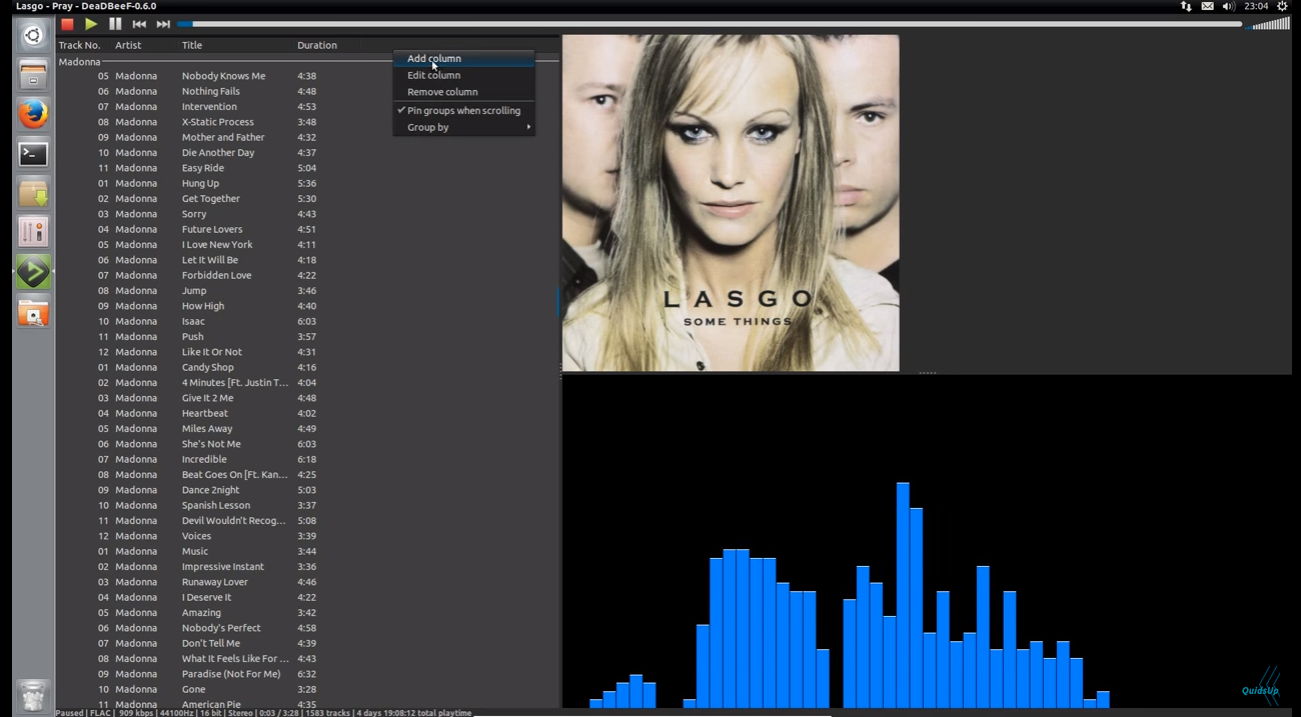
Task: Click the Duration column header
Action: click(326, 45)
